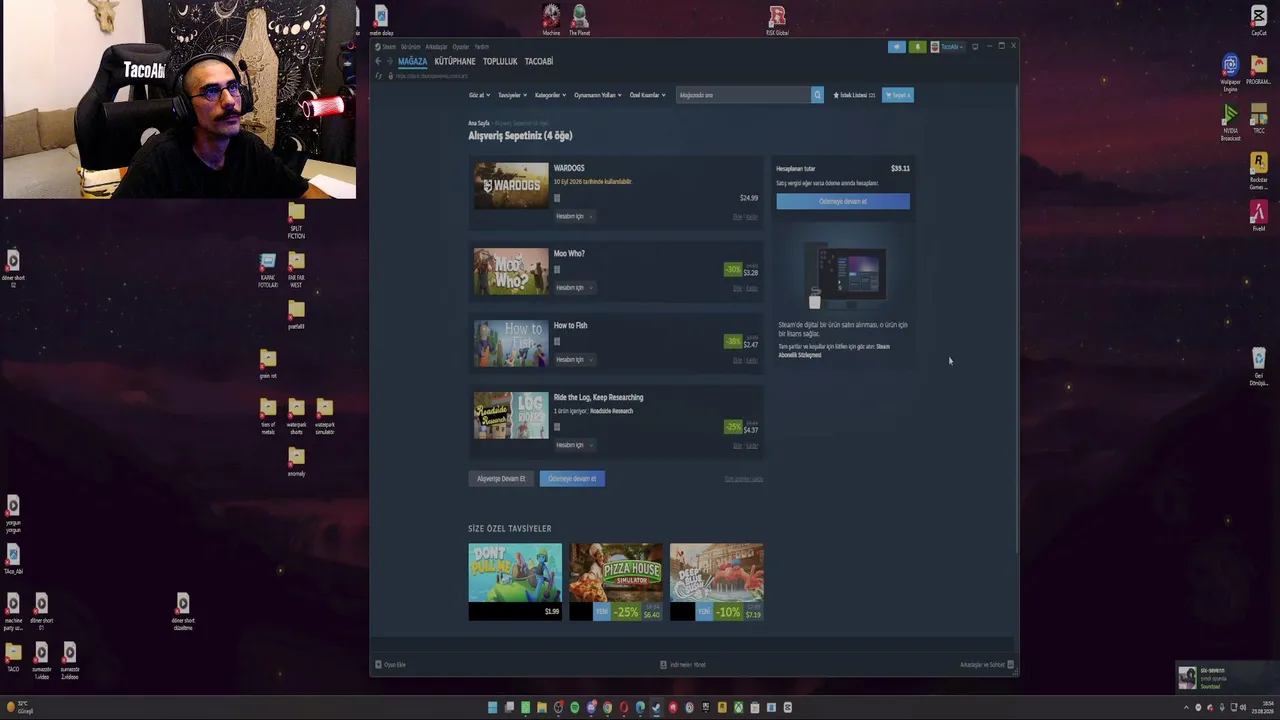Open the Windows Start menu
Screen dimensions: 1280x720
pyautogui.click(x=492, y=708)
